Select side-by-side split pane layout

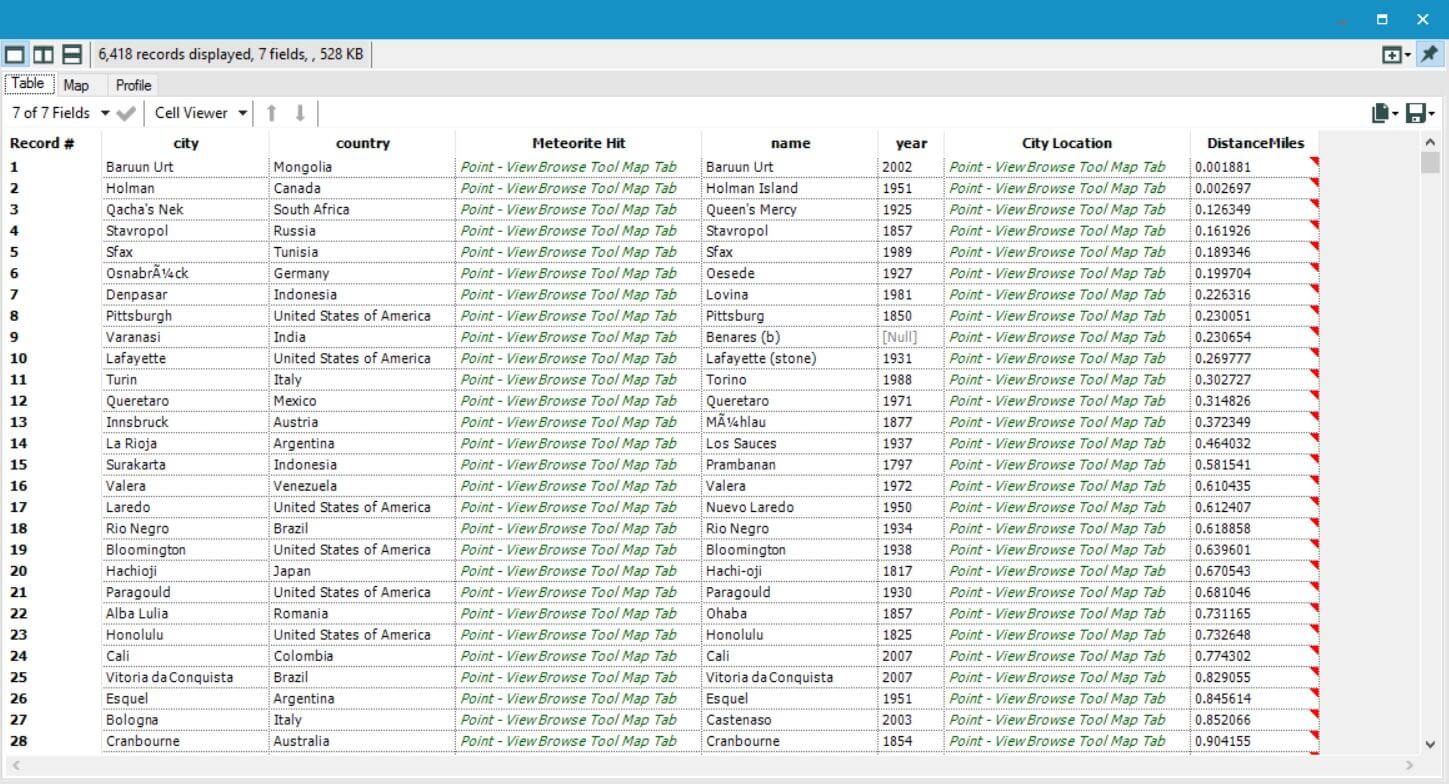pyautogui.click(x=43, y=54)
